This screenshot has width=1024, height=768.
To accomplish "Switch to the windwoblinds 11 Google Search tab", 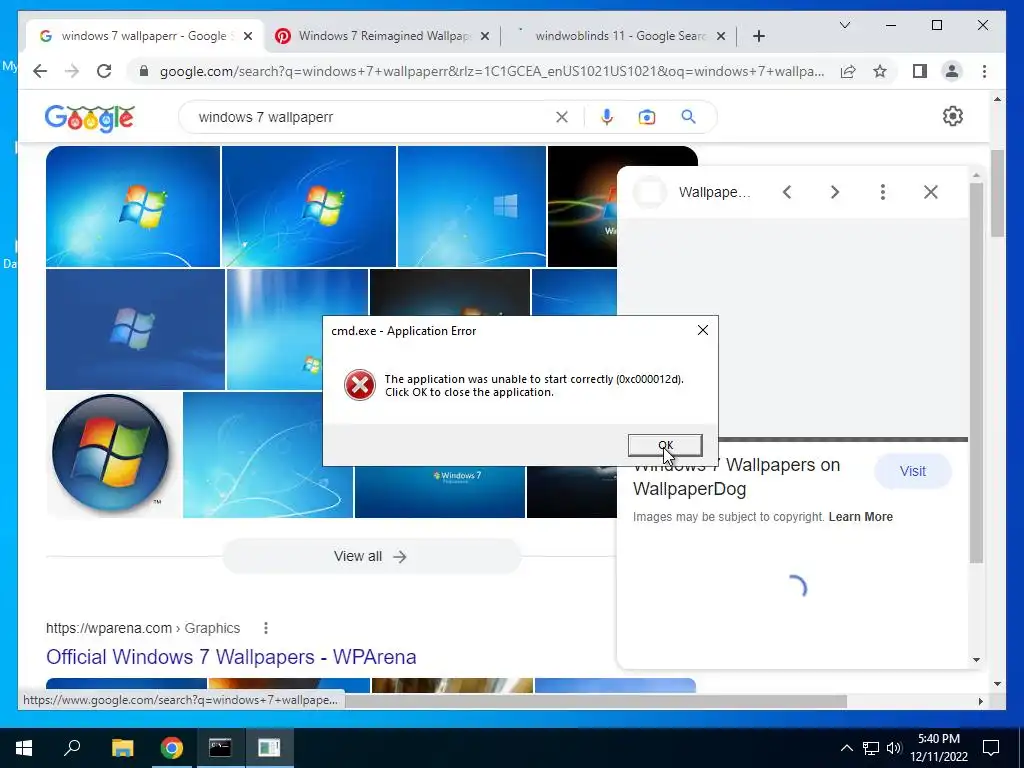I will point(620,36).
